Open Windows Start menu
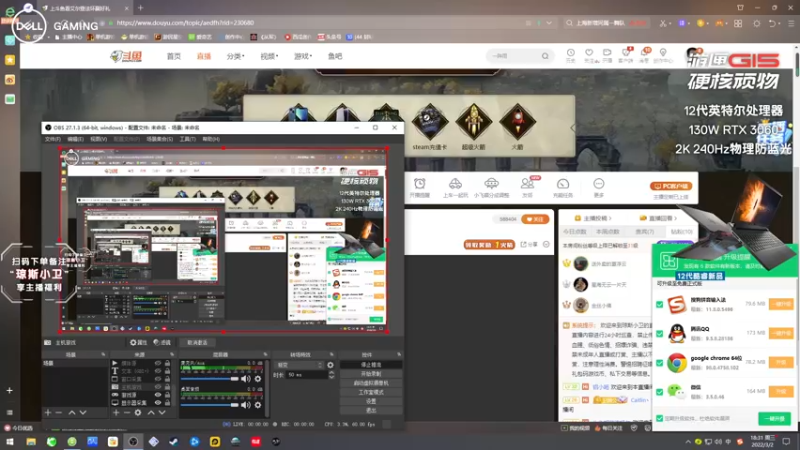 coord(10,441)
